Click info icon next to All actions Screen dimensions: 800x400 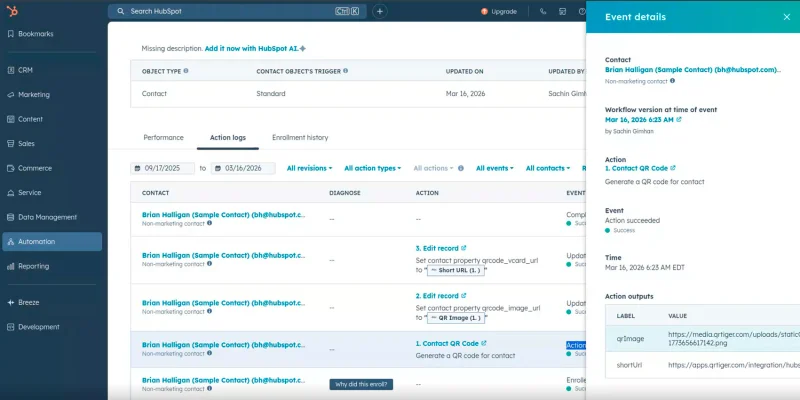point(461,168)
